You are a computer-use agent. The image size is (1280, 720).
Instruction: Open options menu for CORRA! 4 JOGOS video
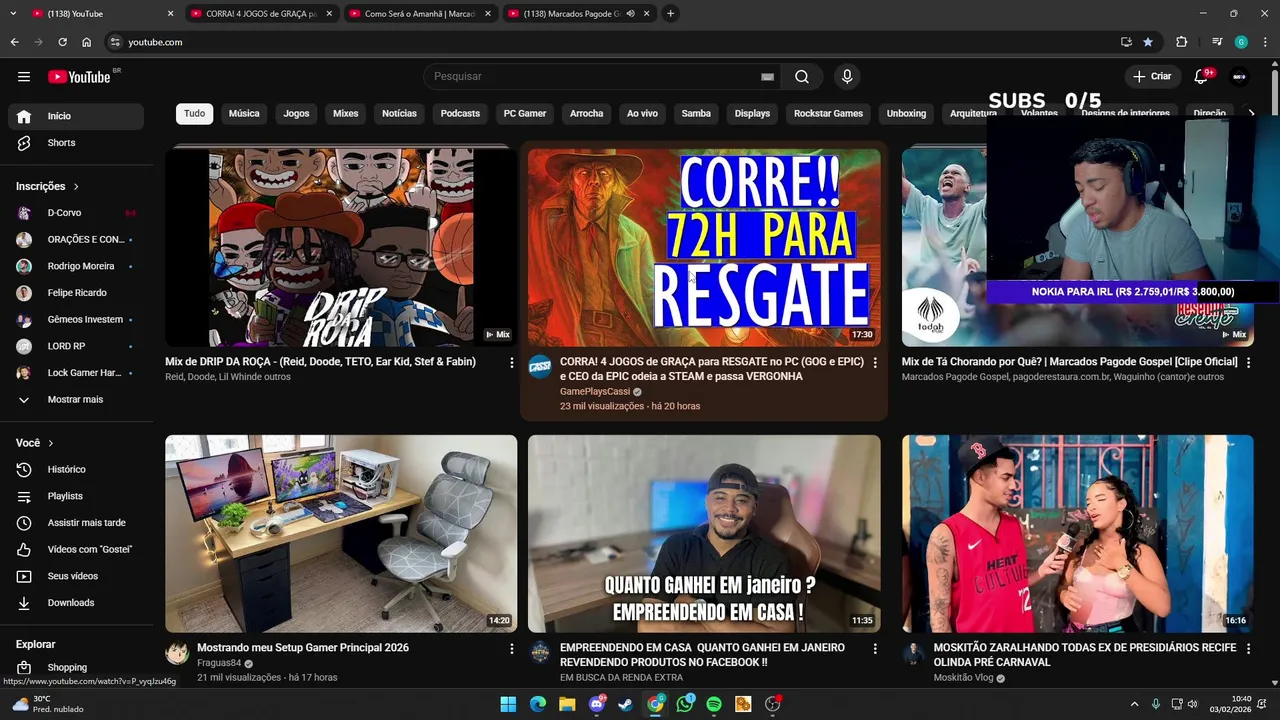tap(875, 363)
